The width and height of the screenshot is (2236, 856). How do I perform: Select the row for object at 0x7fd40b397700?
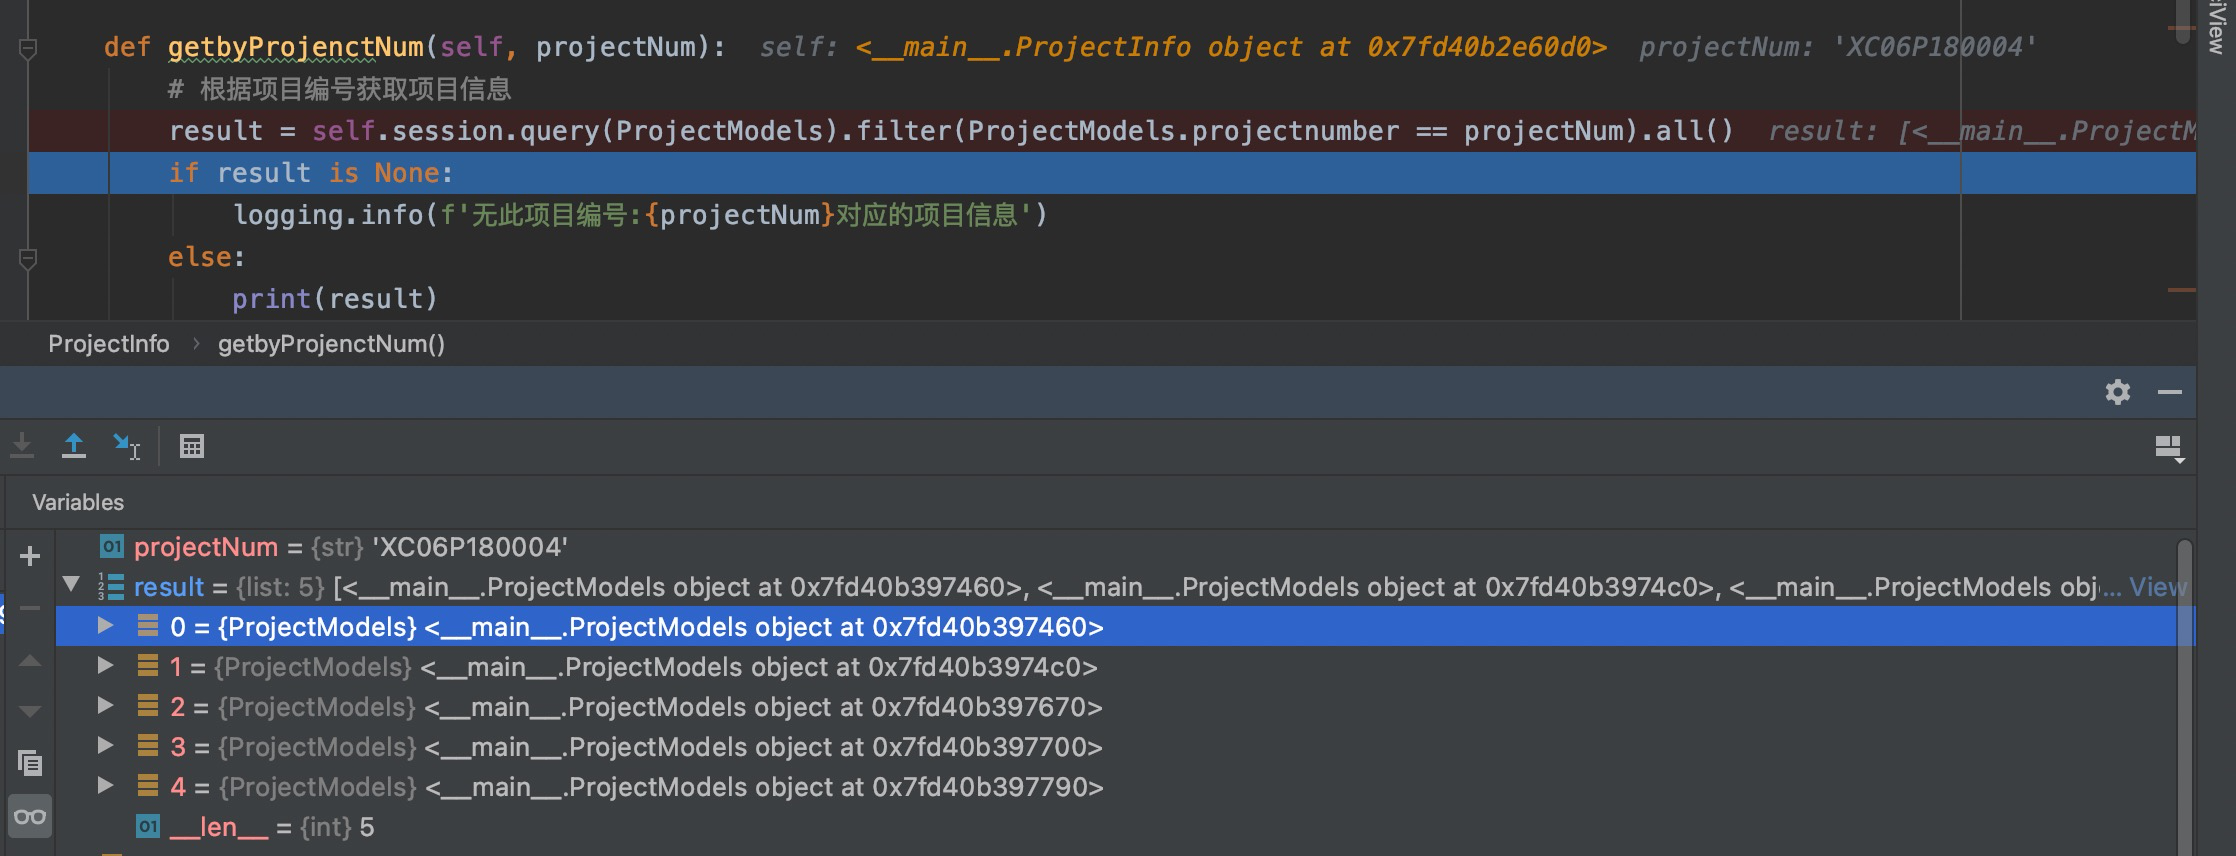coord(1116,747)
